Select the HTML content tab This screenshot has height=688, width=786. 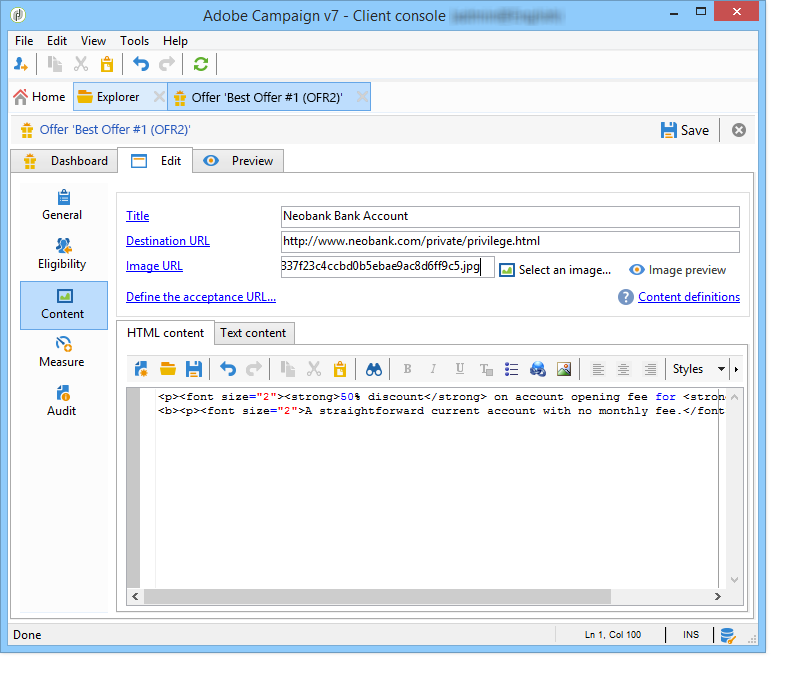pyautogui.click(x=165, y=333)
